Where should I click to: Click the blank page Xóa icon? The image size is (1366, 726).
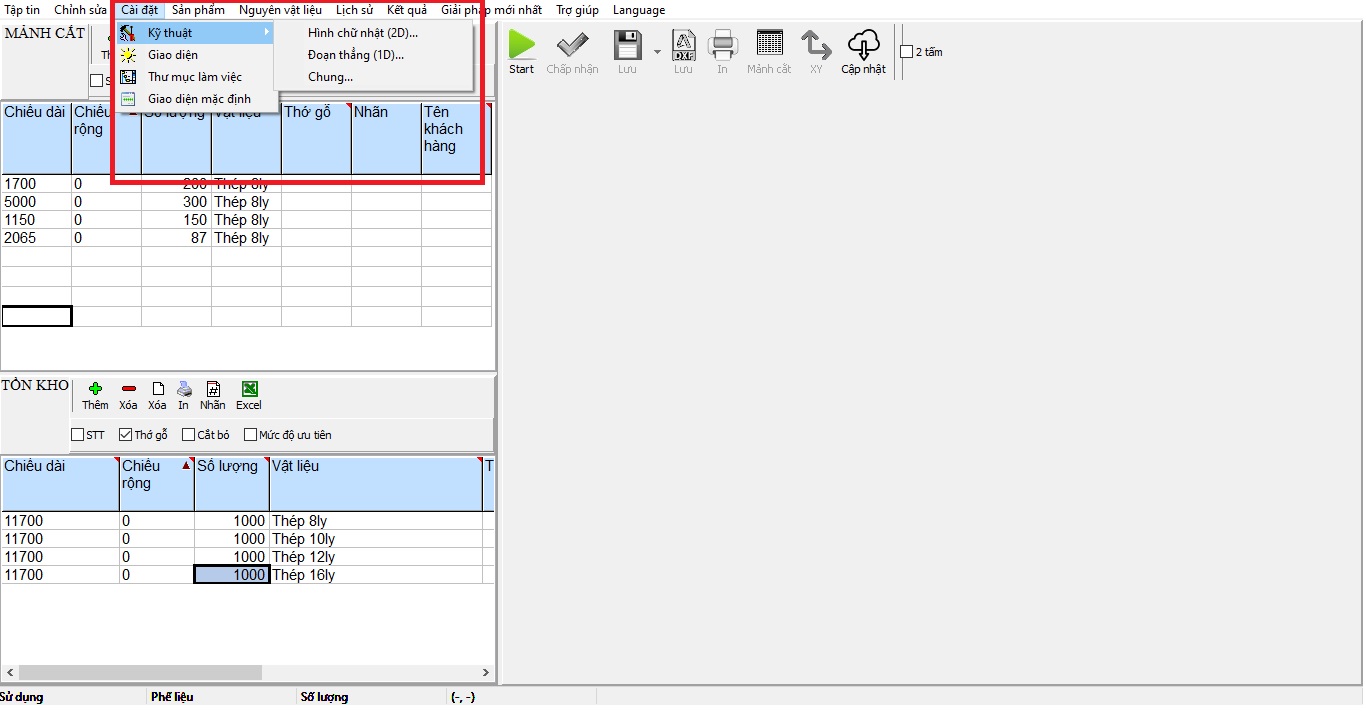click(x=157, y=389)
